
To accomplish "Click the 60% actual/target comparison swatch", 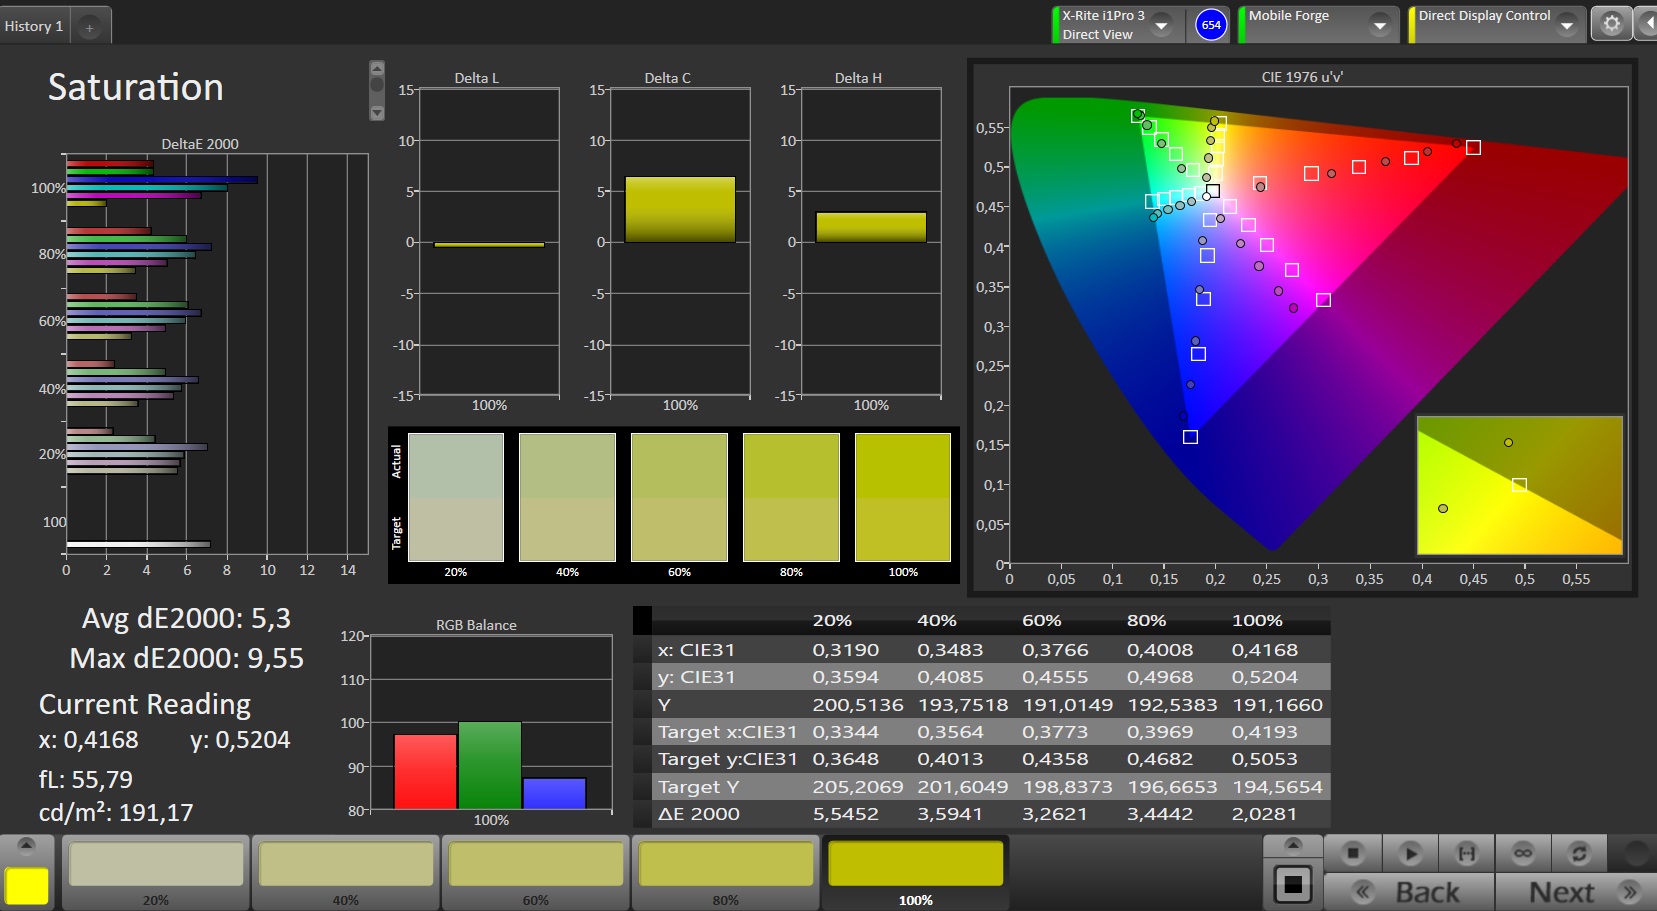I will point(679,497).
